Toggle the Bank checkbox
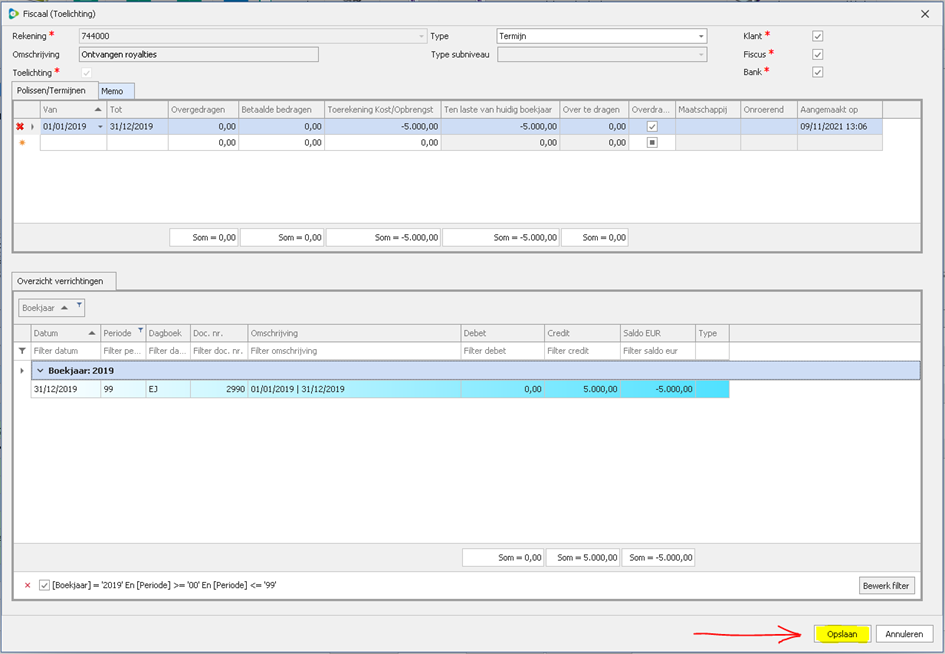Screen dimensions: 945x654 click(817, 72)
